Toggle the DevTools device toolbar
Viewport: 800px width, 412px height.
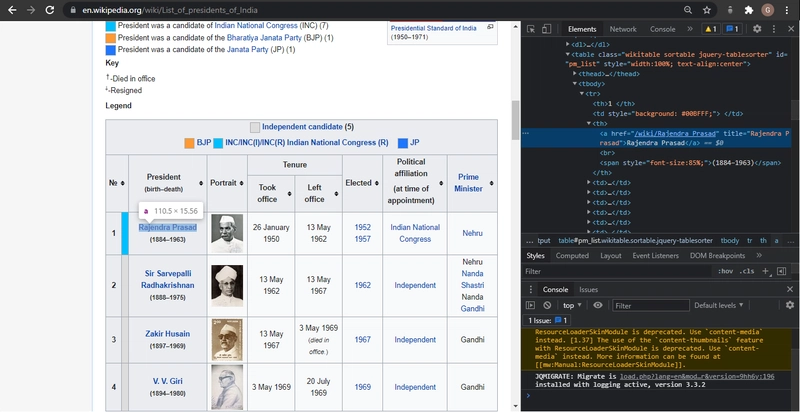(x=546, y=29)
